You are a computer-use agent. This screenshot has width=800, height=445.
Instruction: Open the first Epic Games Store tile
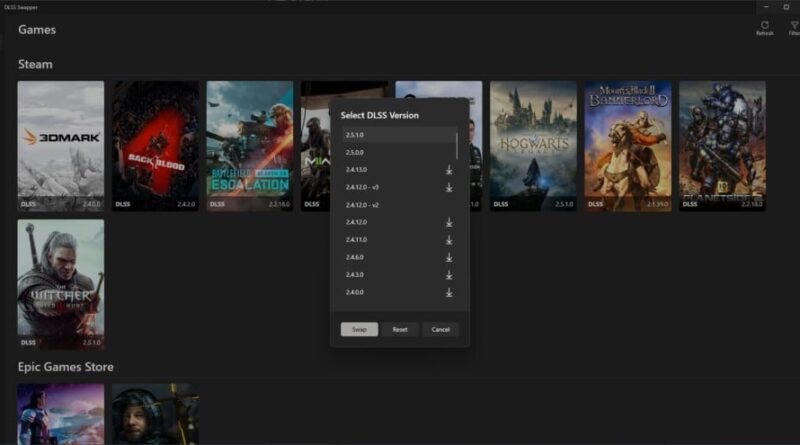[x=61, y=414]
